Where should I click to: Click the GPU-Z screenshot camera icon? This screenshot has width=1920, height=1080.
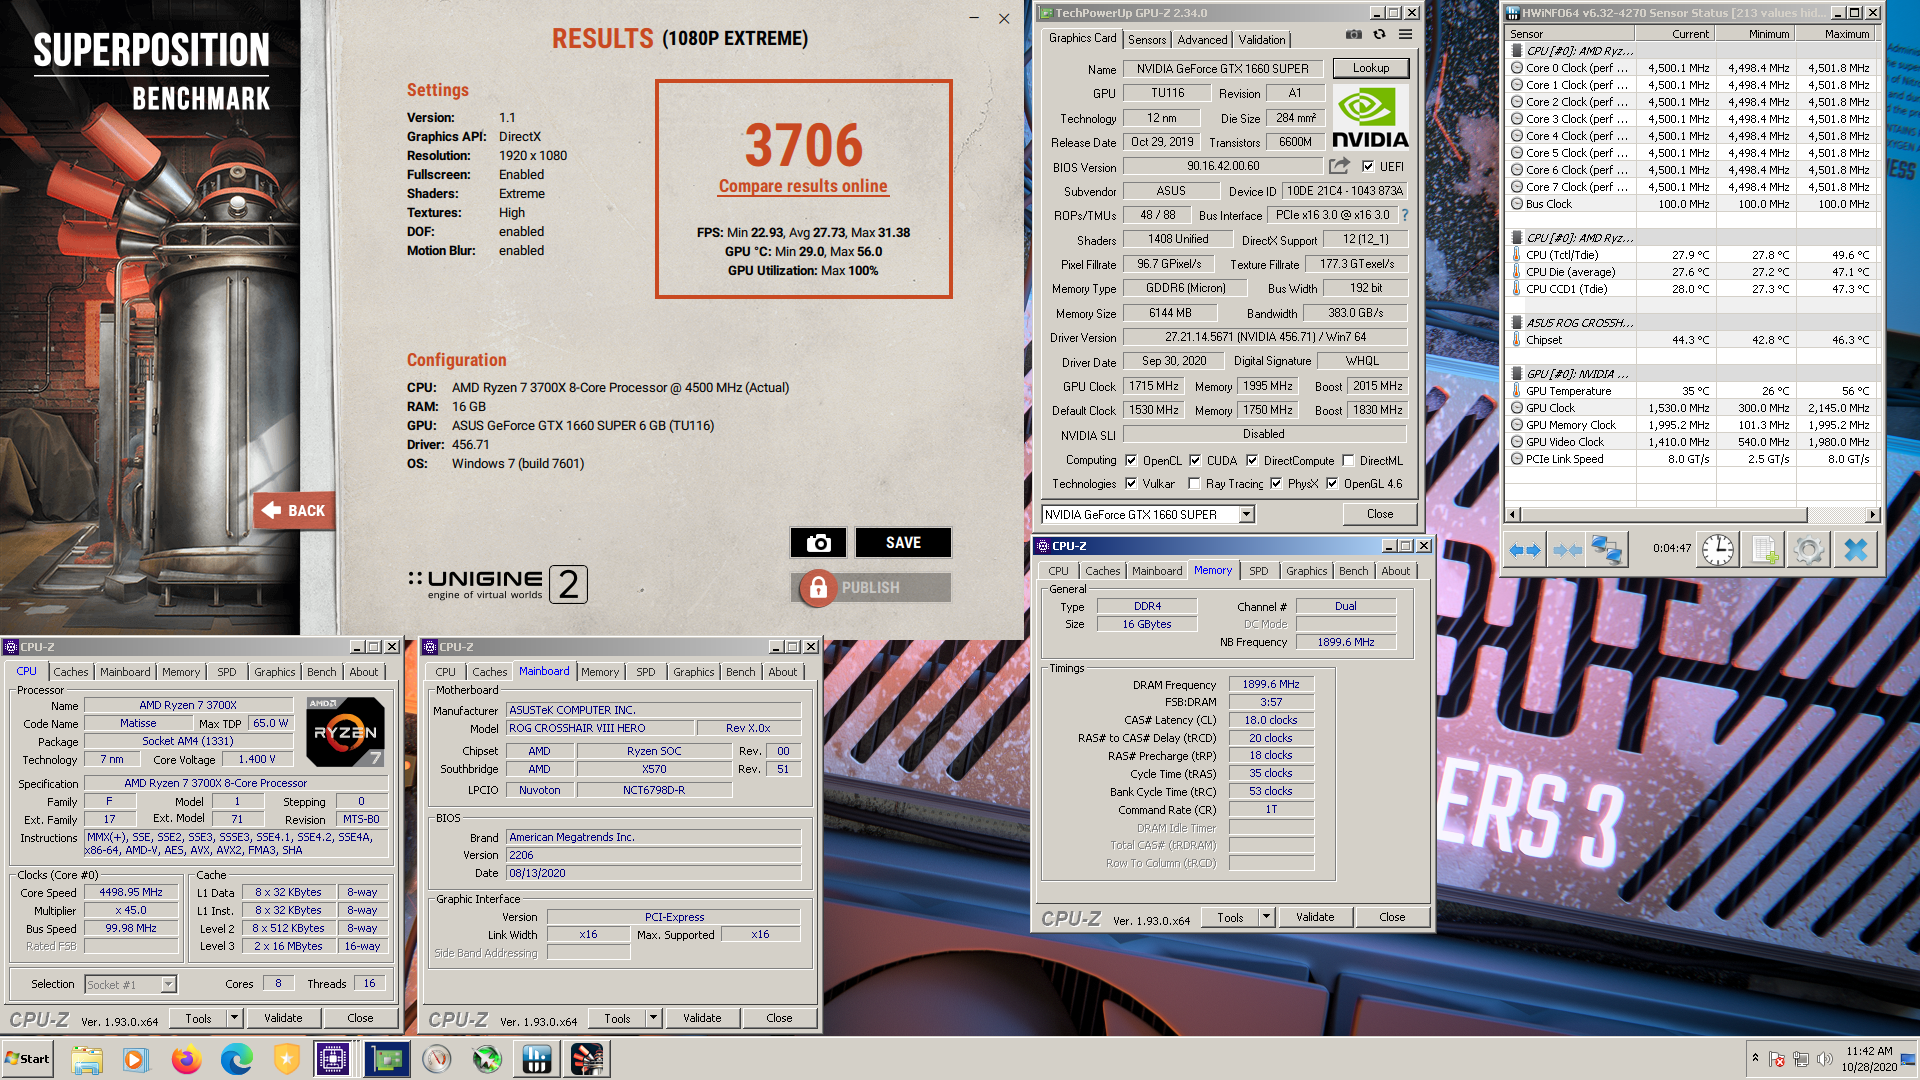coord(1353,34)
